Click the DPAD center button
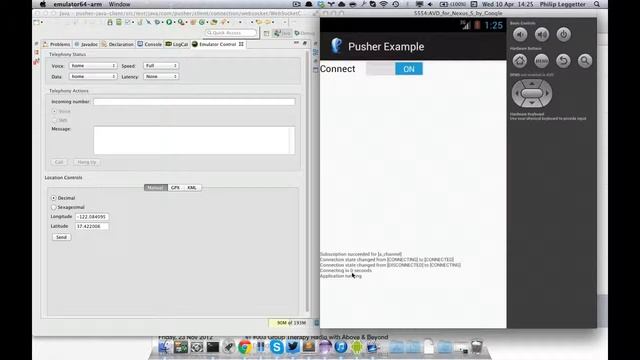Viewport: 640px width, 360px height. [532, 93]
